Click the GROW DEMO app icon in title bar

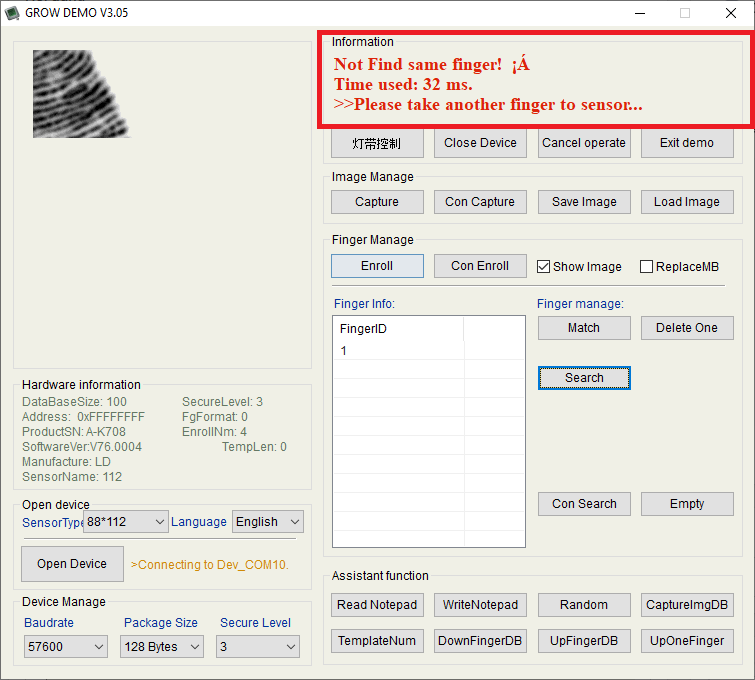13,13
